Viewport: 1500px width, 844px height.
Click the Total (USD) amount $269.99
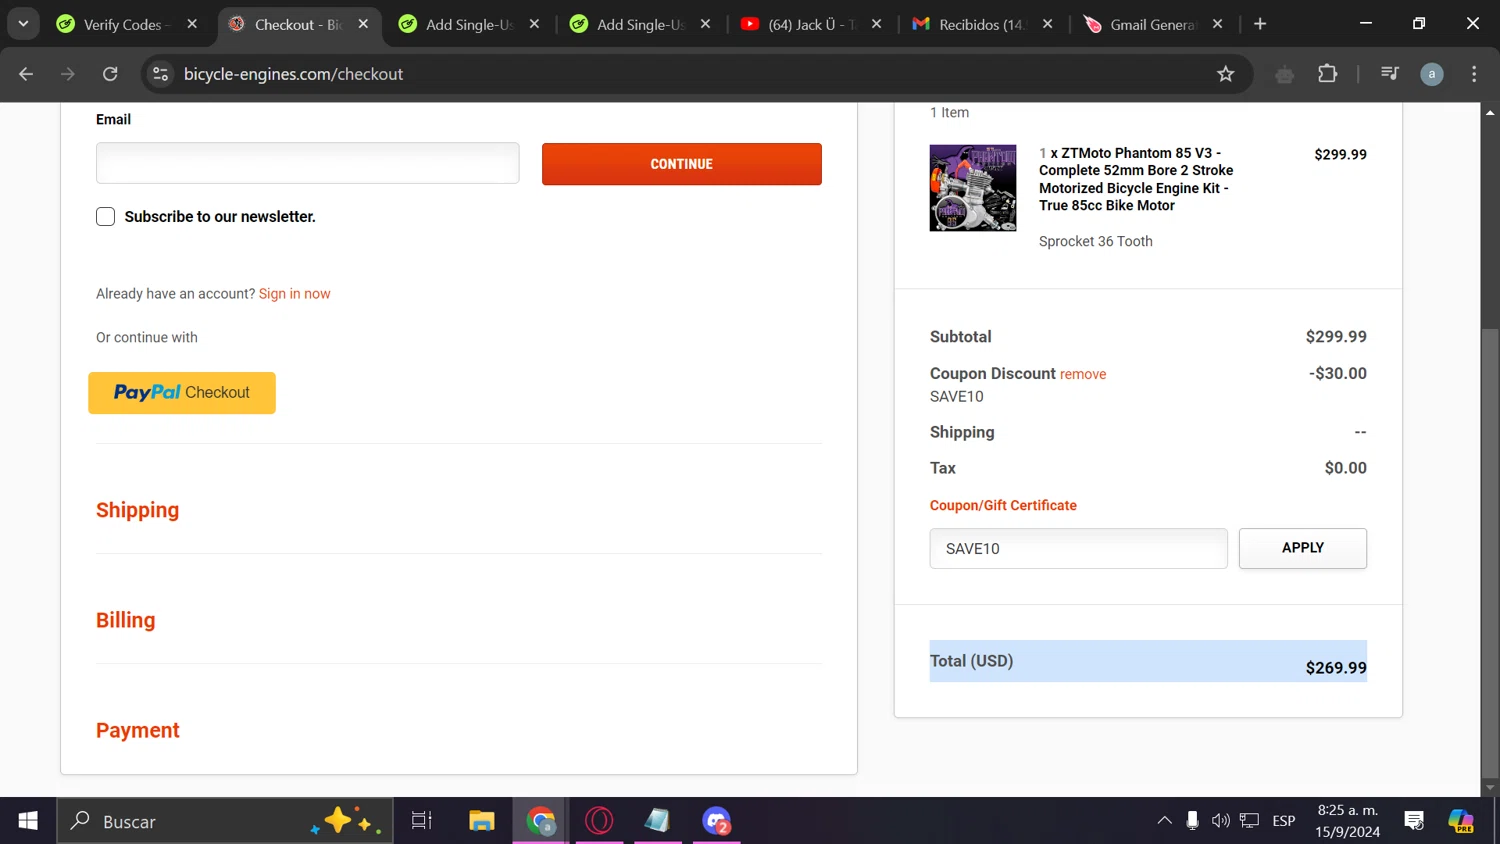click(x=1336, y=668)
